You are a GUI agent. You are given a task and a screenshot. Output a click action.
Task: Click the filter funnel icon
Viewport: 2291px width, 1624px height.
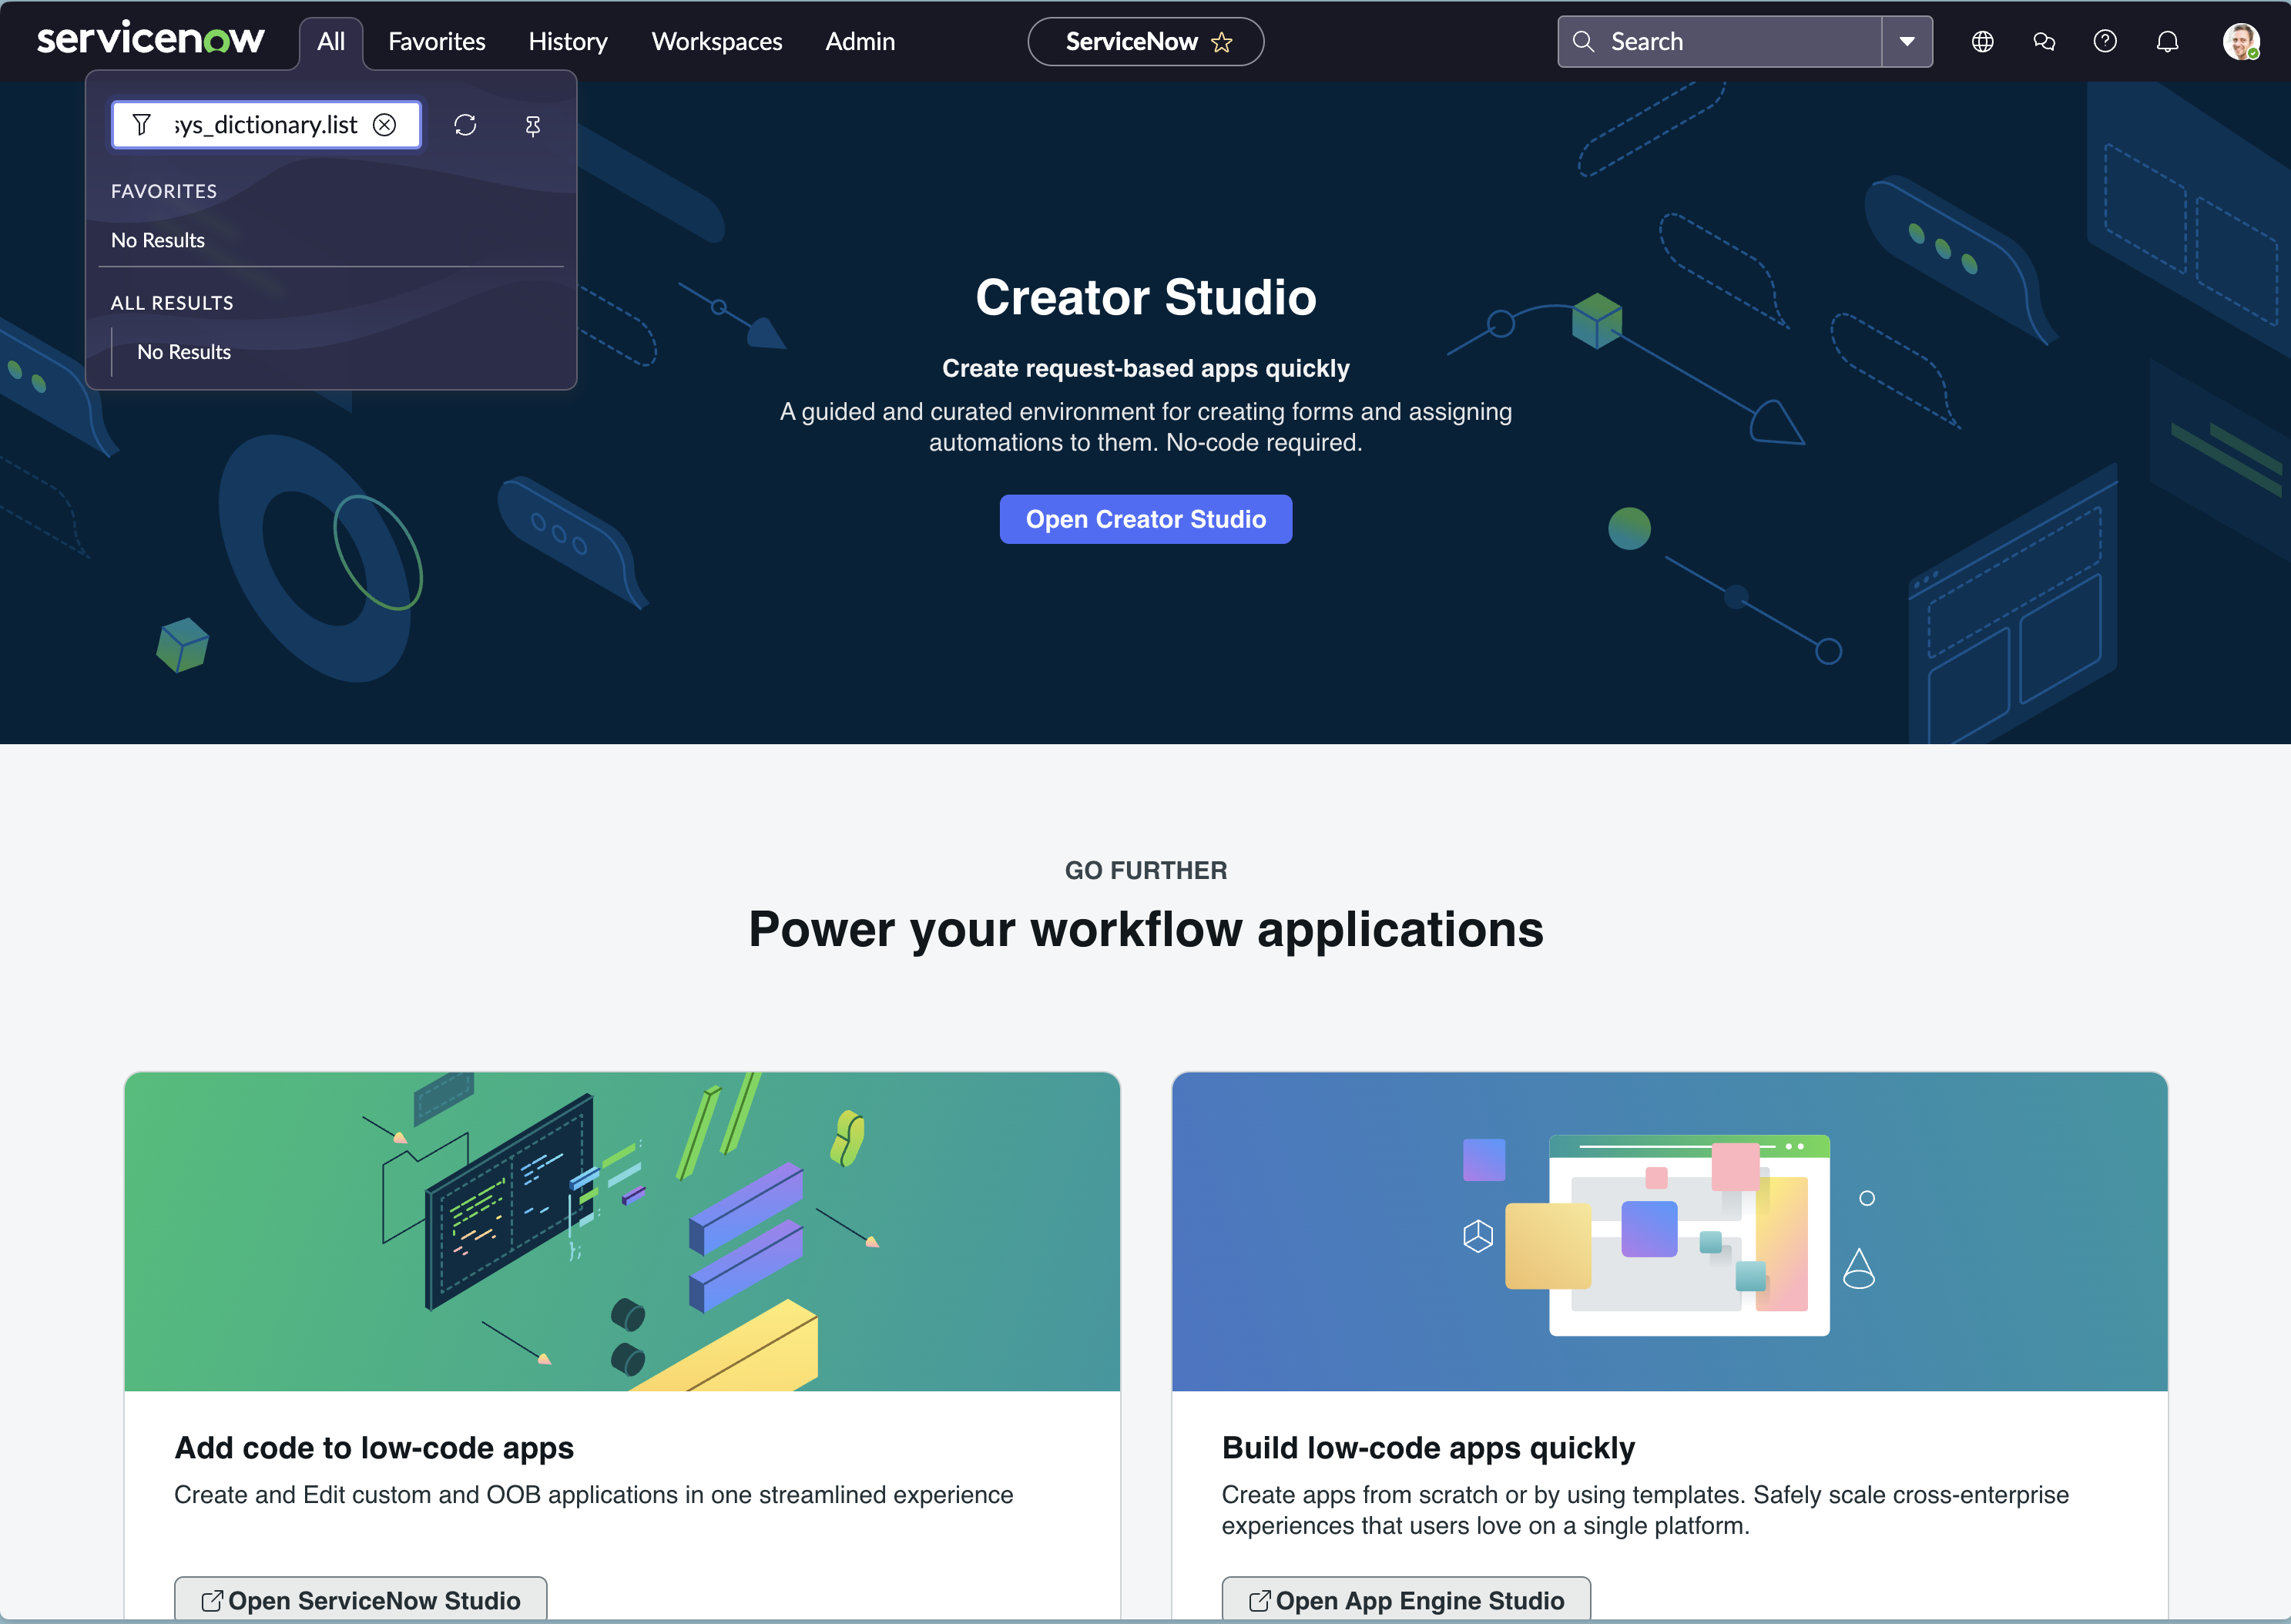(142, 125)
